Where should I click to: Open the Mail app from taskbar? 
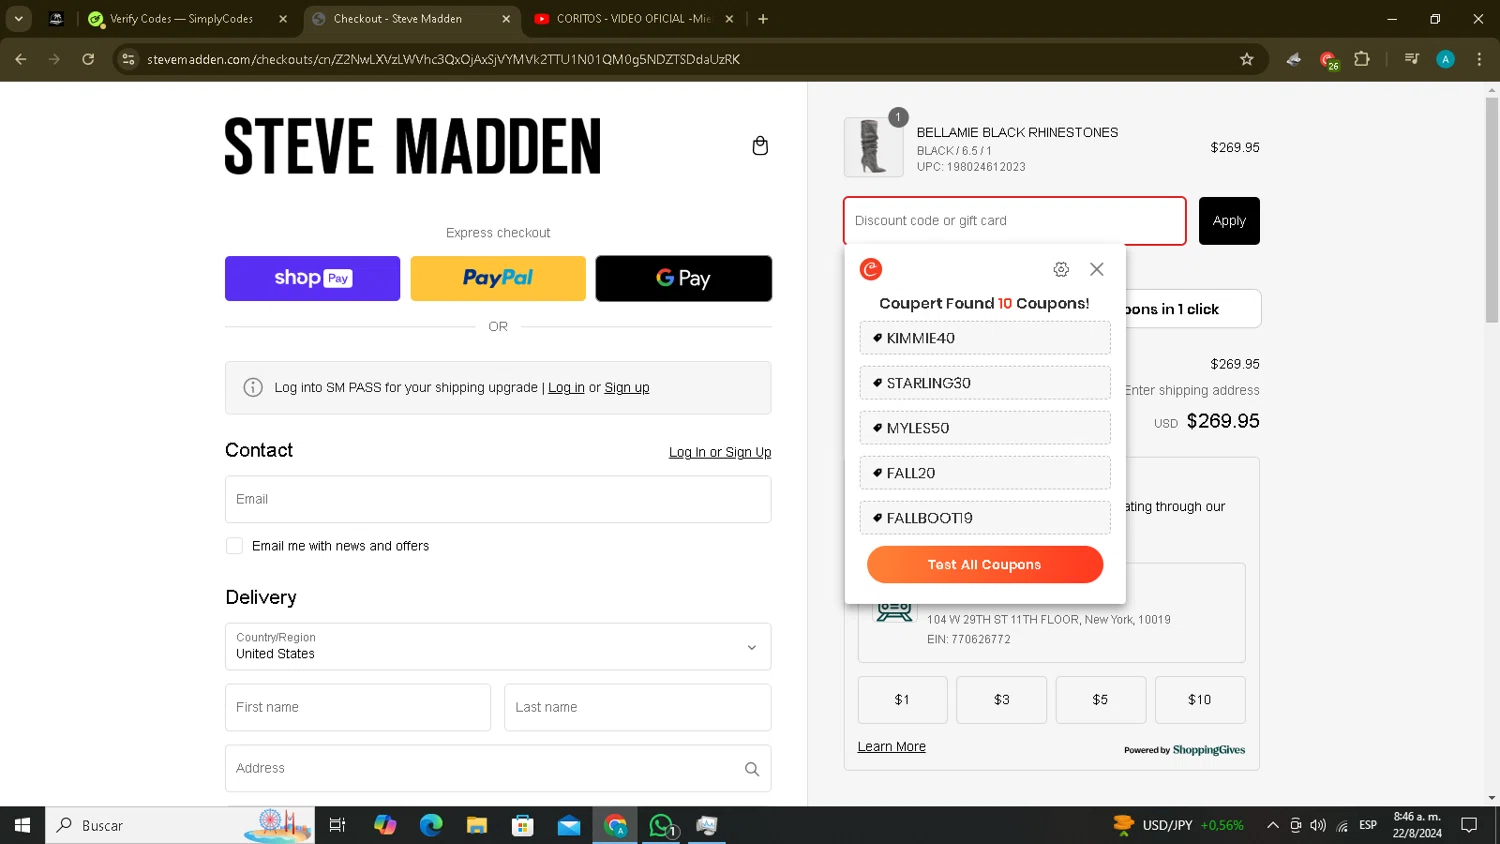click(x=569, y=825)
